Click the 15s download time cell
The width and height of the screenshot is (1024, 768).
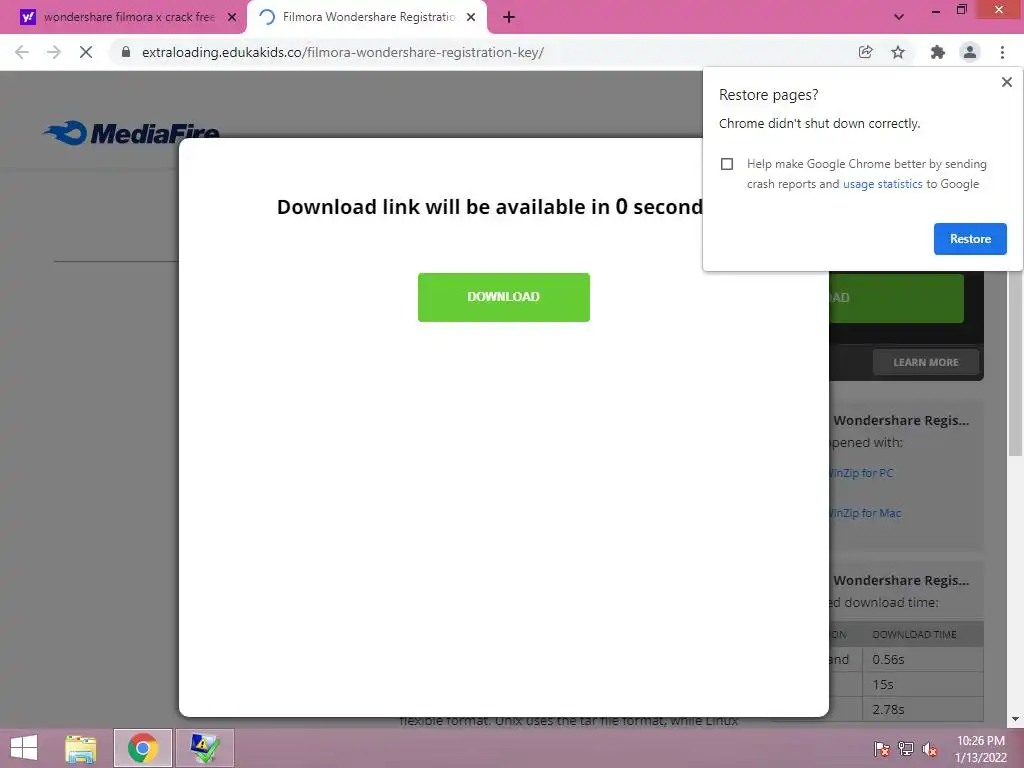coord(922,685)
